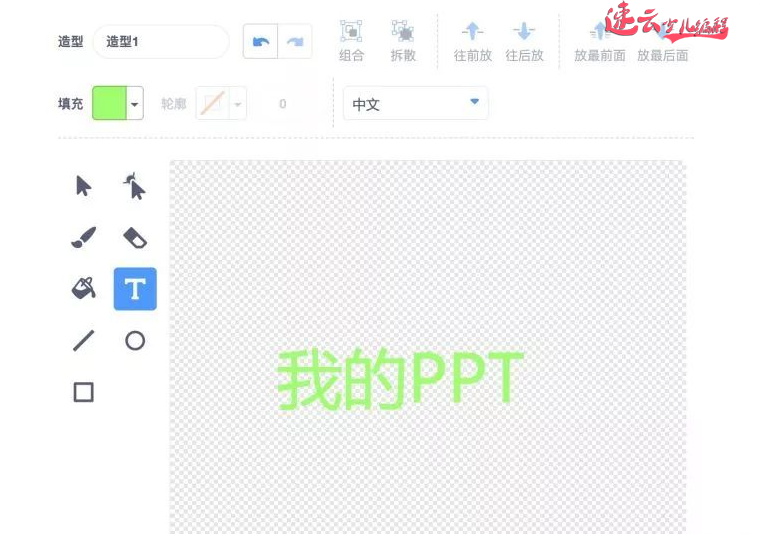Choose the Eraser tool
This screenshot has height=534, width=760.
click(x=135, y=237)
